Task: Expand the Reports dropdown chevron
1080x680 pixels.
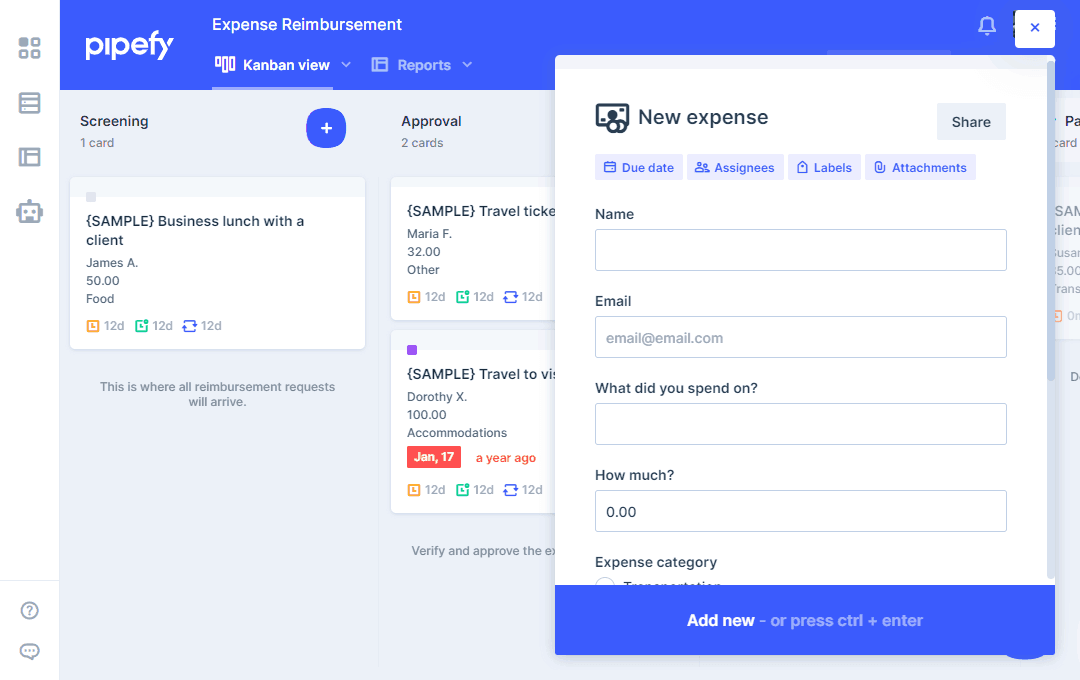Action: tap(467, 65)
